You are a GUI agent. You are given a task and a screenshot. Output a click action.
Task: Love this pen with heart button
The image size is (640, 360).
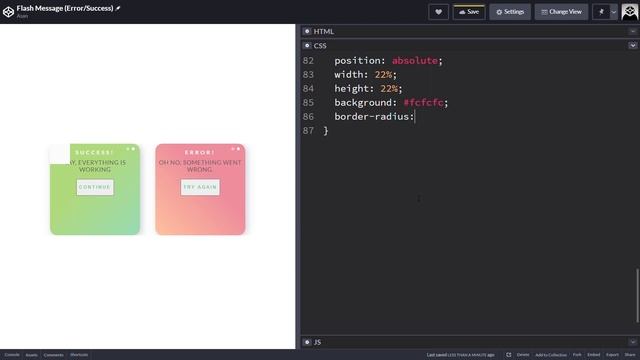[438, 12]
